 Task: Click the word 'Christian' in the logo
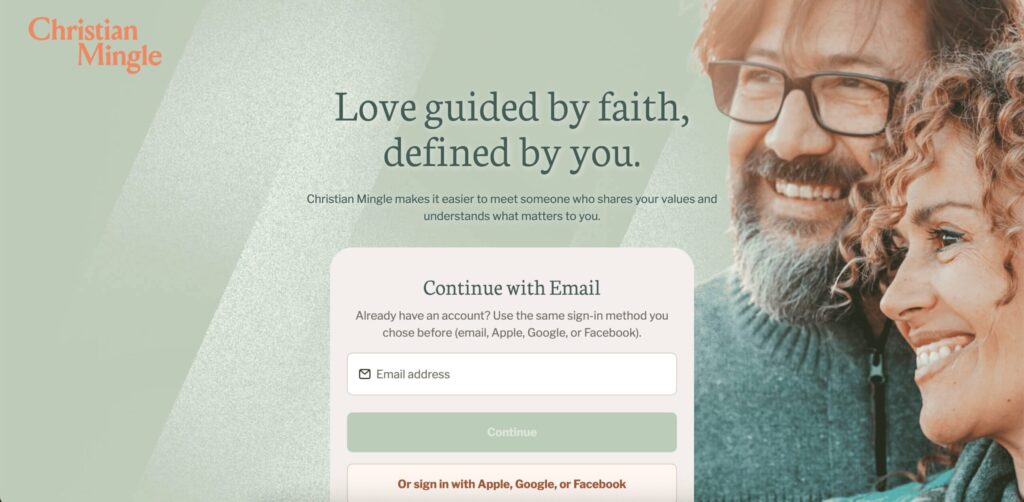tap(84, 30)
